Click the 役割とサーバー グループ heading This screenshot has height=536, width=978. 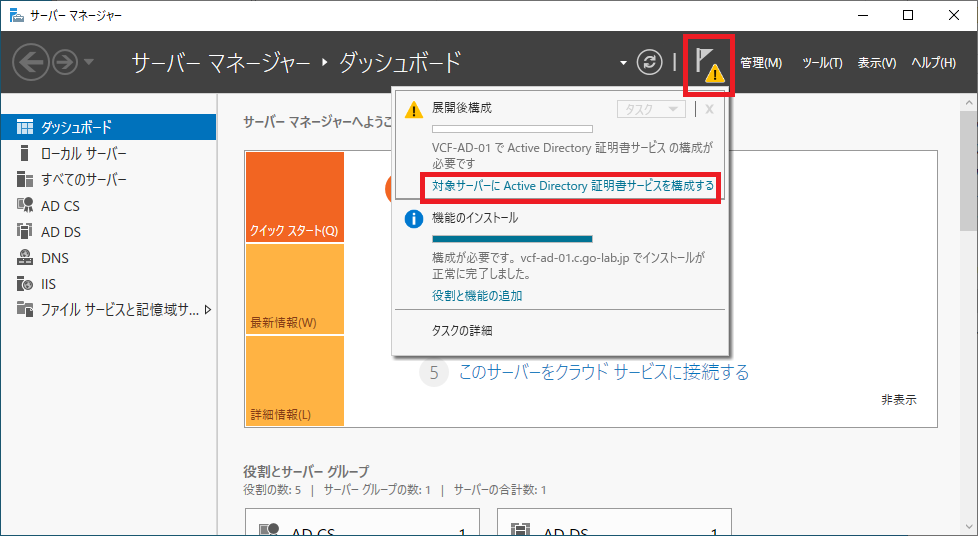coord(306,471)
